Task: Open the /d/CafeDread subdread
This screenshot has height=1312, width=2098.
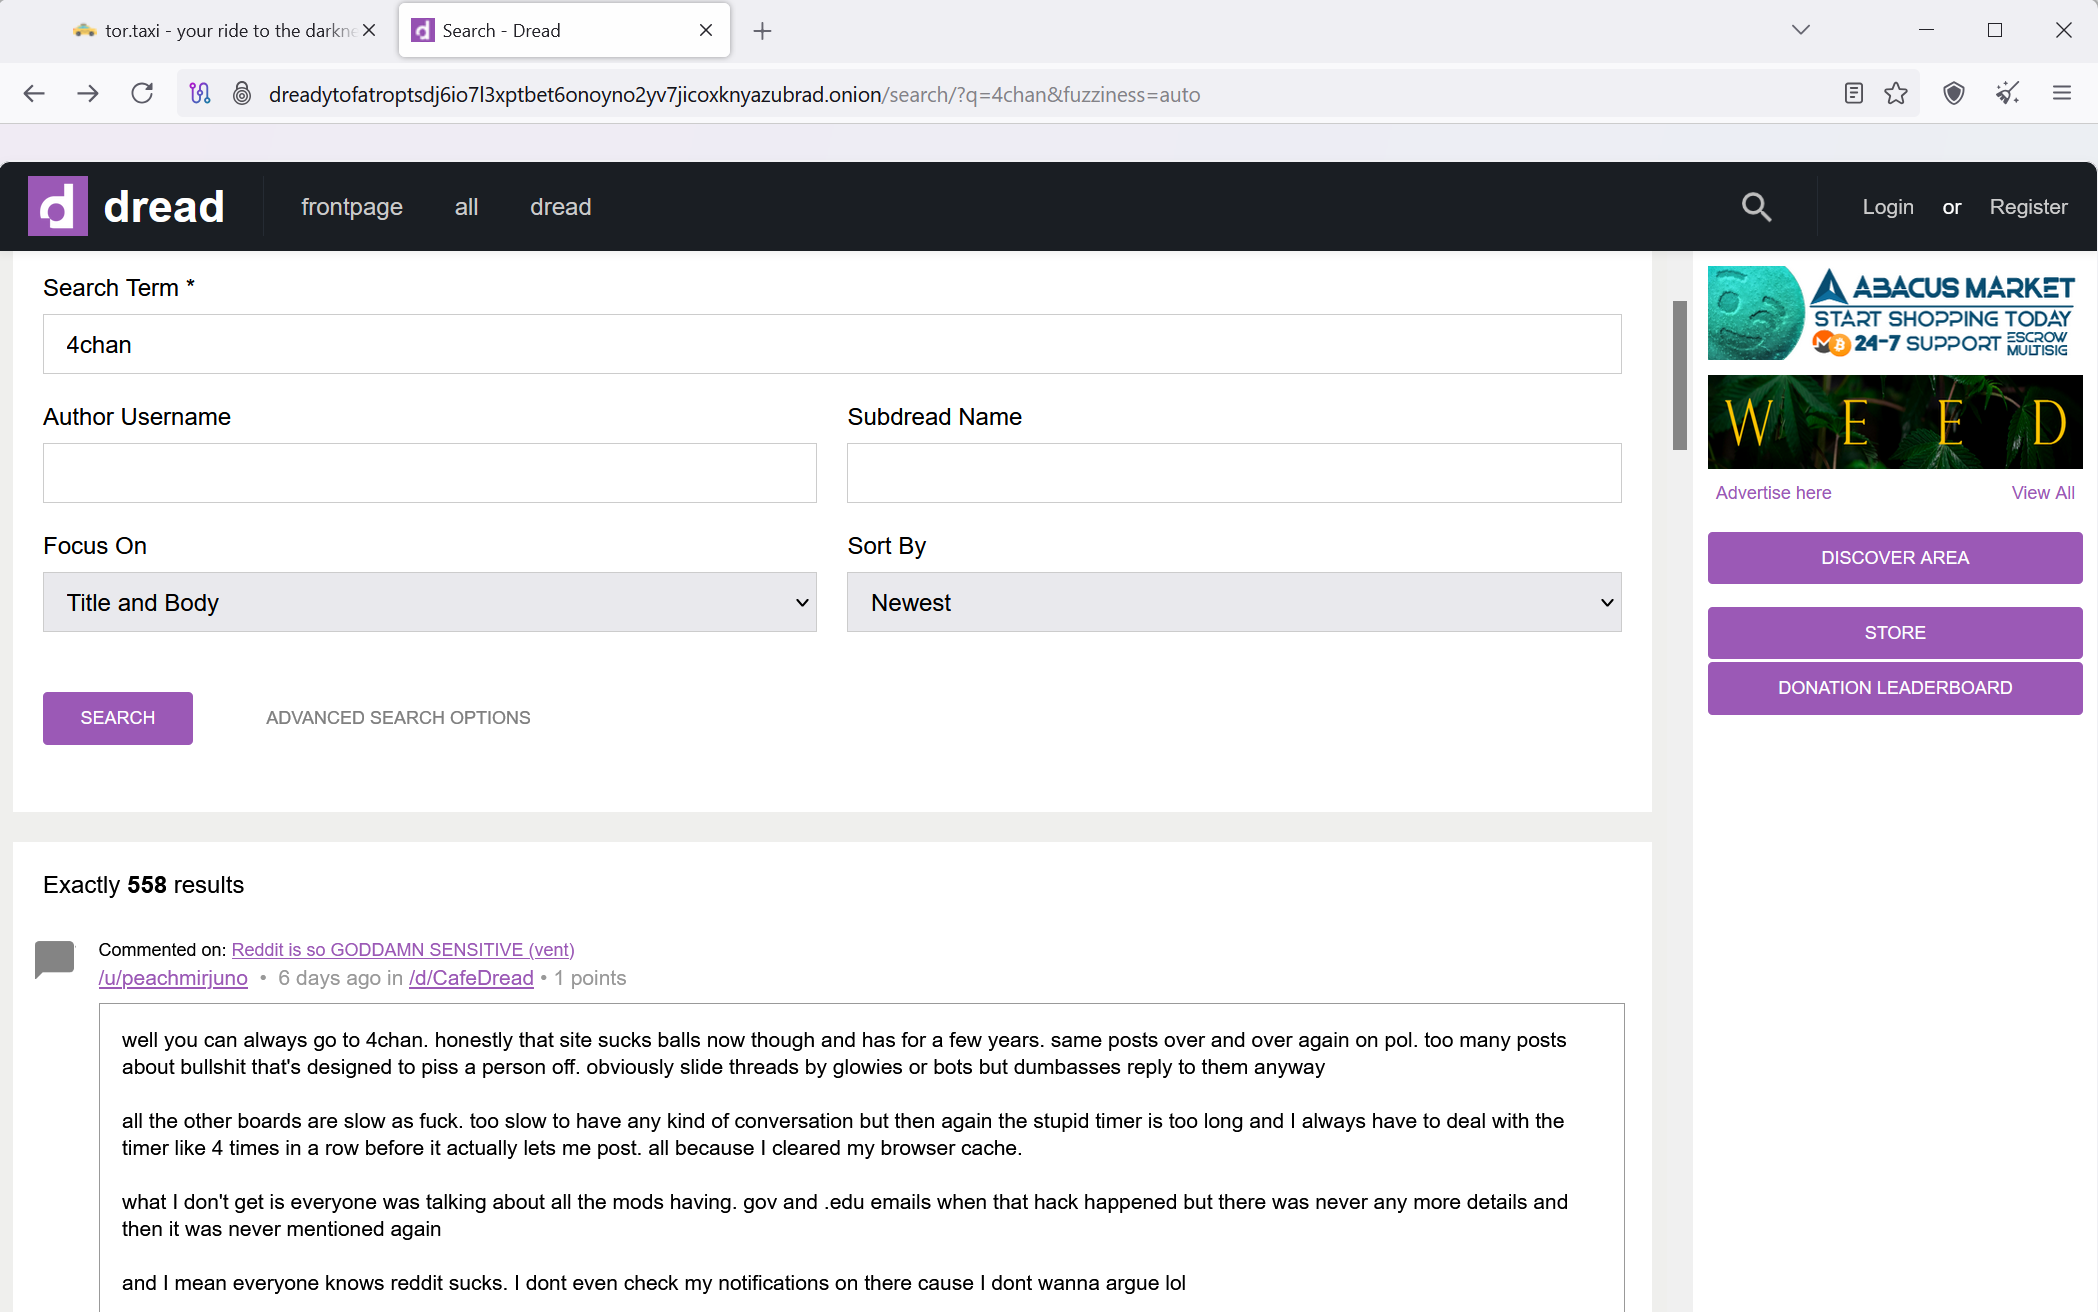Action: (x=471, y=978)
